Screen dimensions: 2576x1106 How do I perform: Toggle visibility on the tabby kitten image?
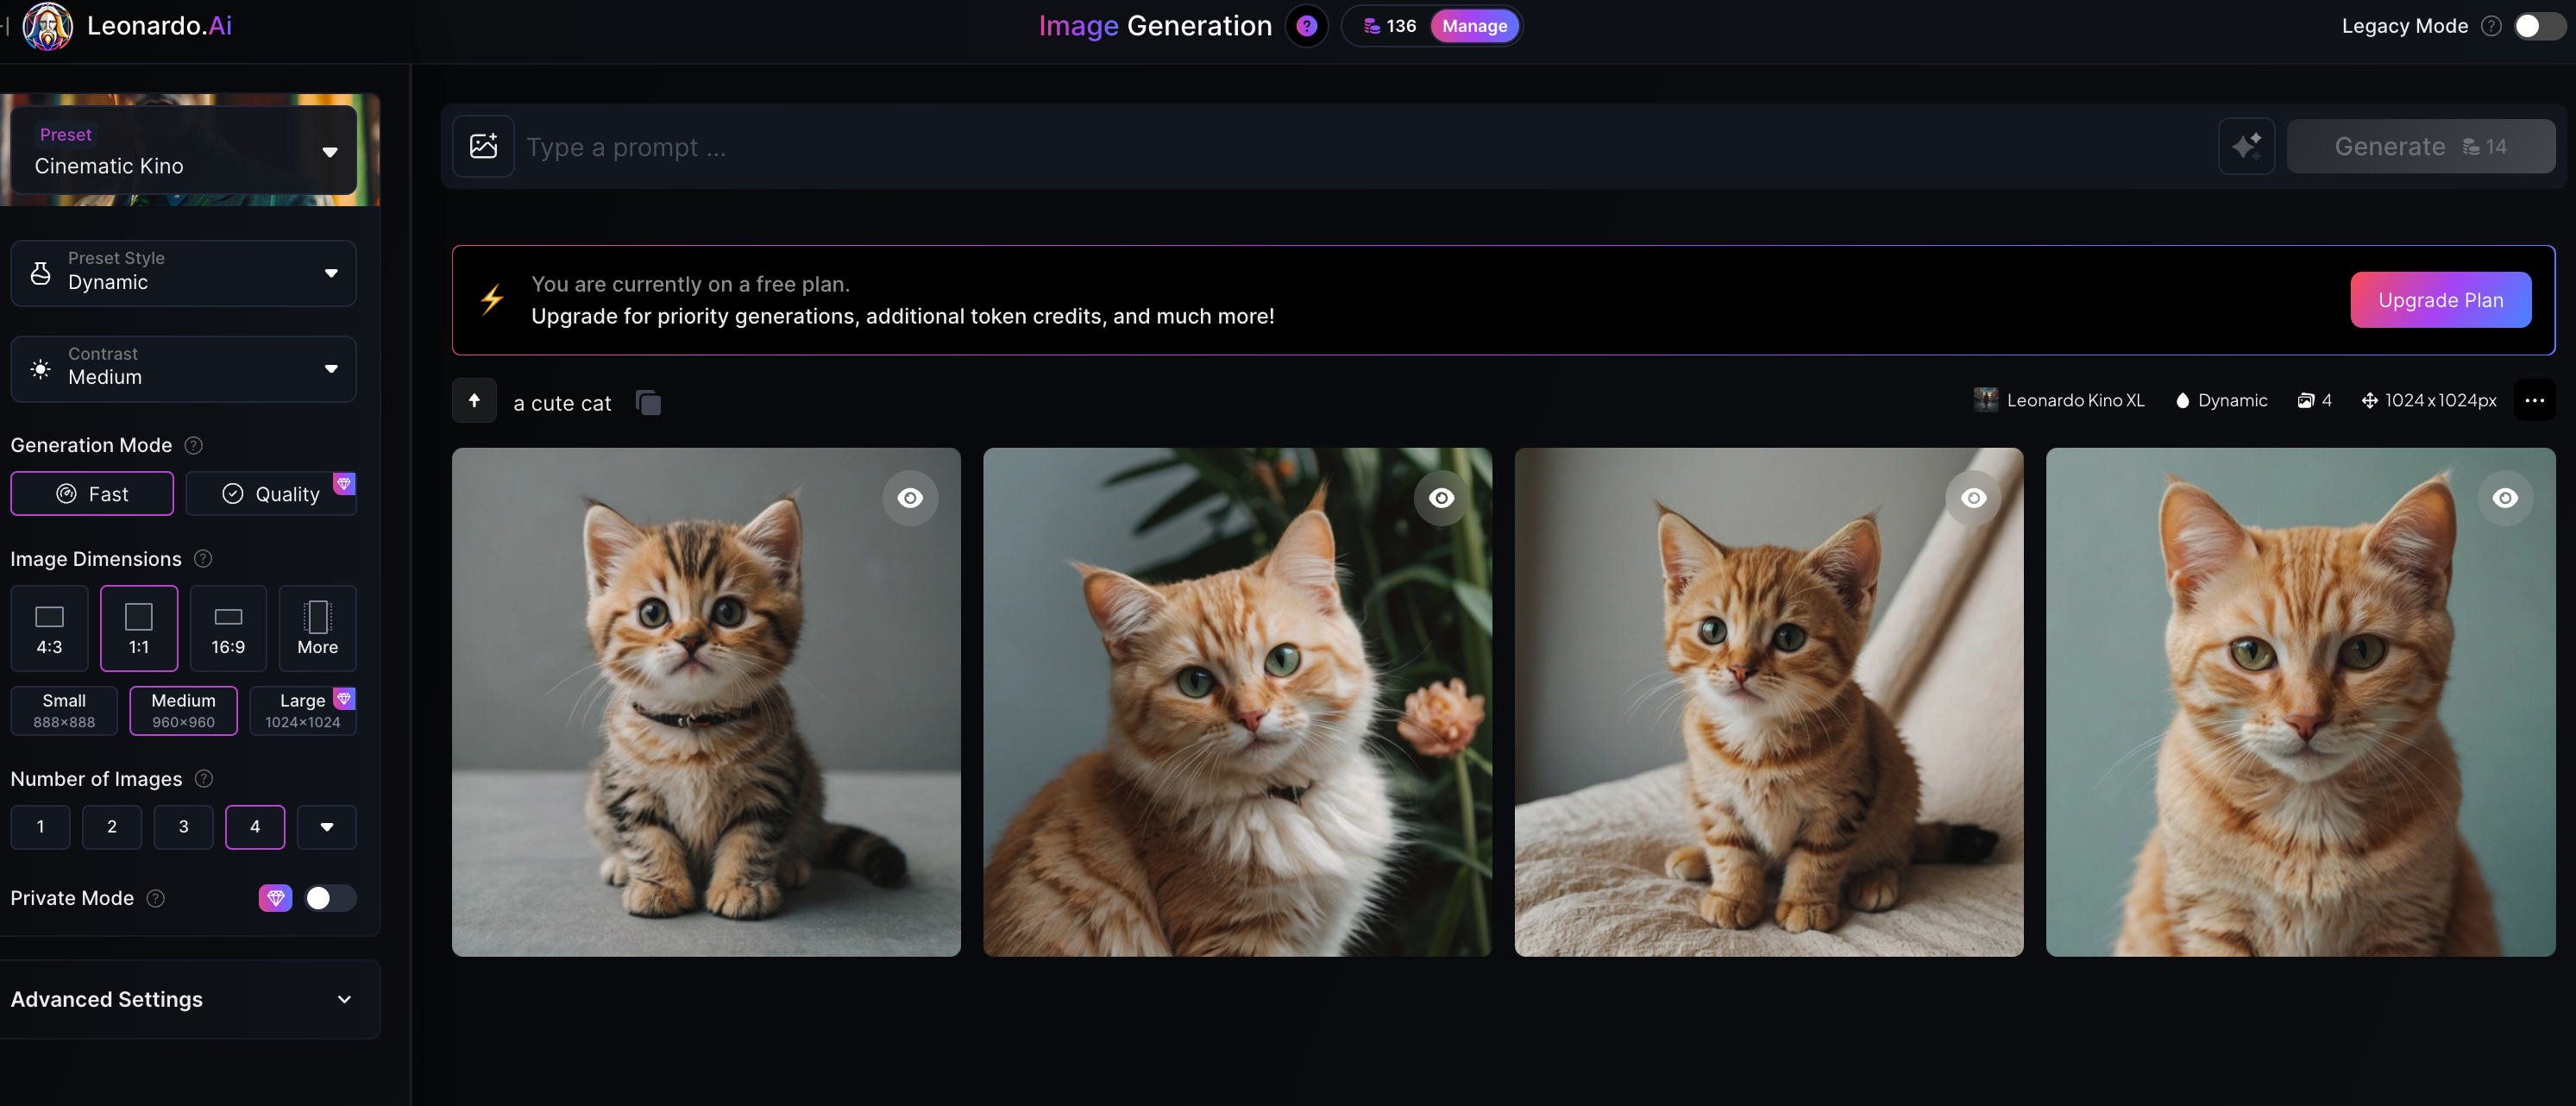click(x=910, y=497)
